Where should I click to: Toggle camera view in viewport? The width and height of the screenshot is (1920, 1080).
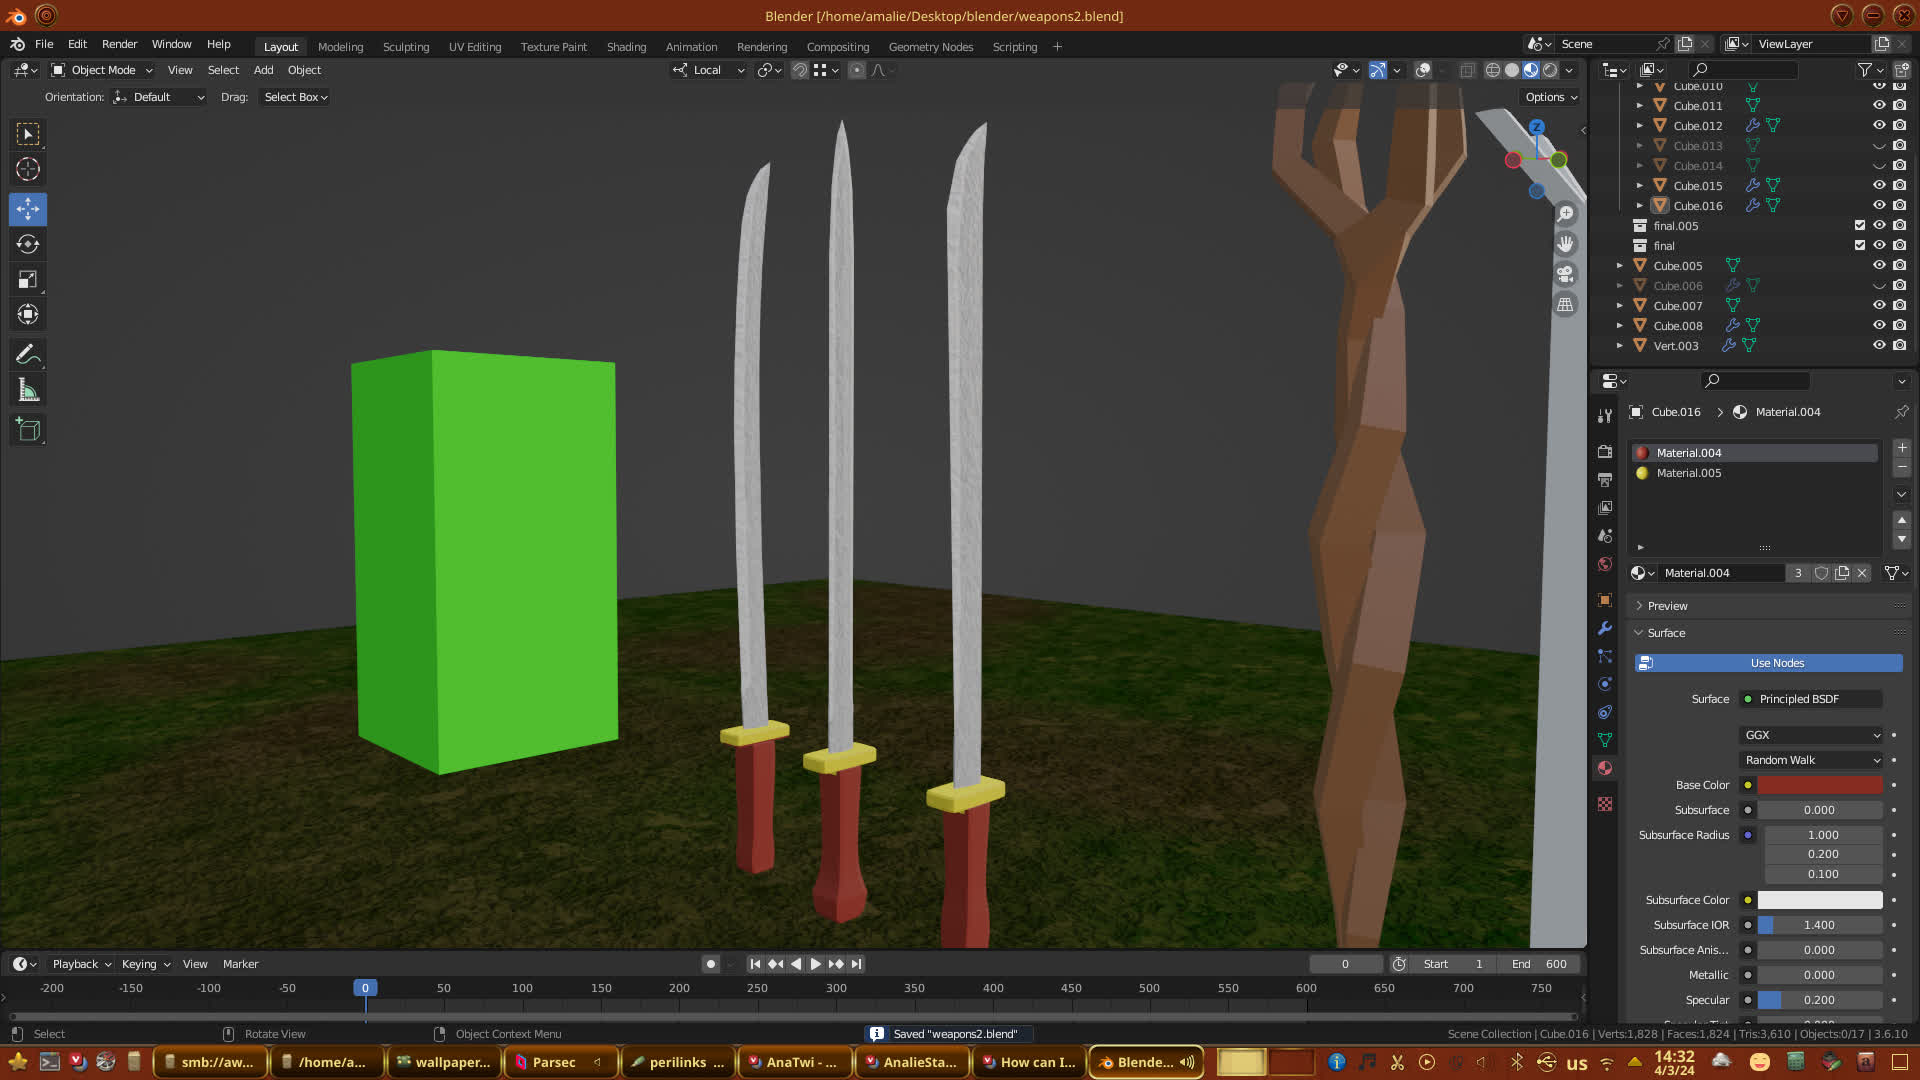point(1565,274)
